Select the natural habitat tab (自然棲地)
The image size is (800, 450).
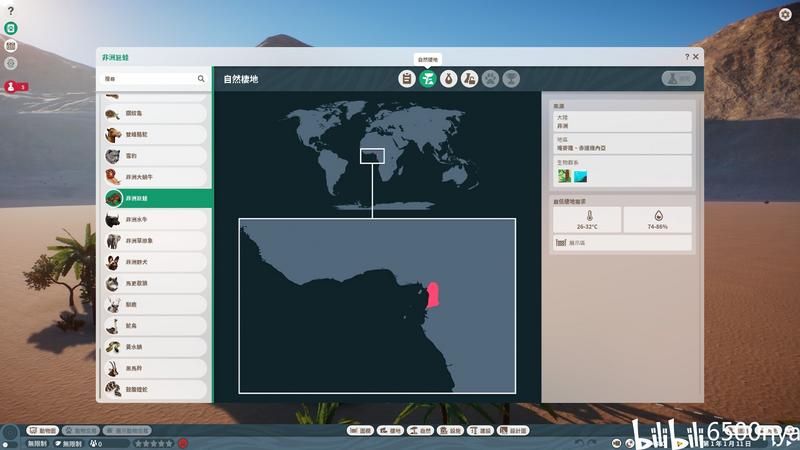[428, 79]
